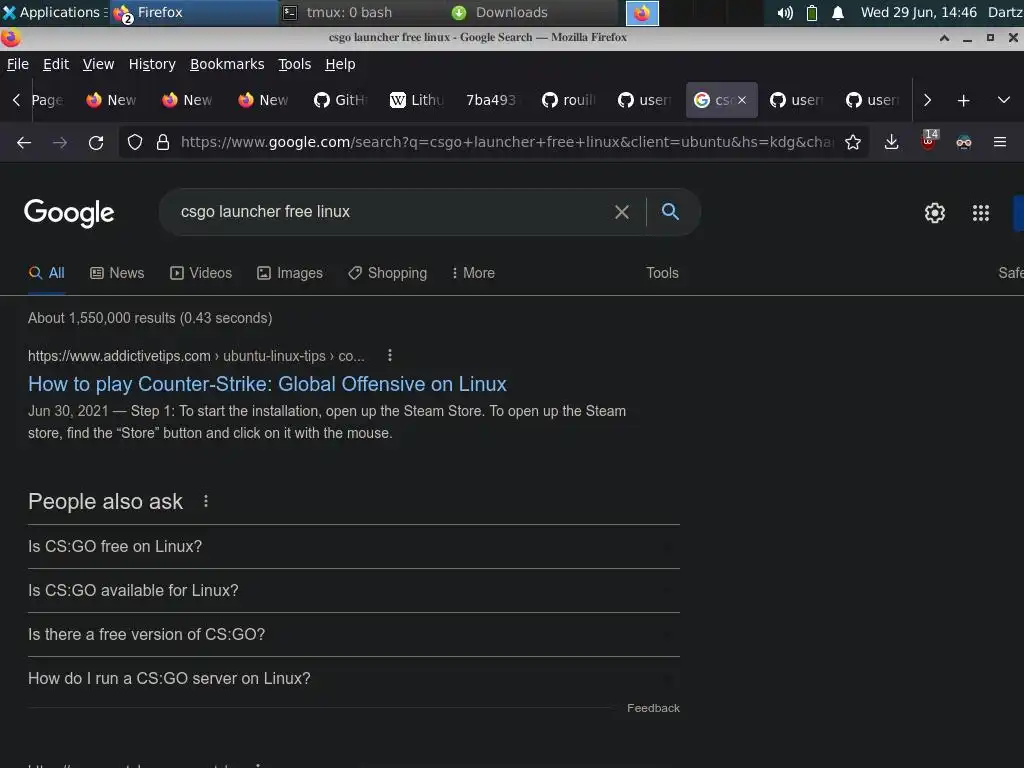Open a new tab with plus button

(x=963, y=101)
